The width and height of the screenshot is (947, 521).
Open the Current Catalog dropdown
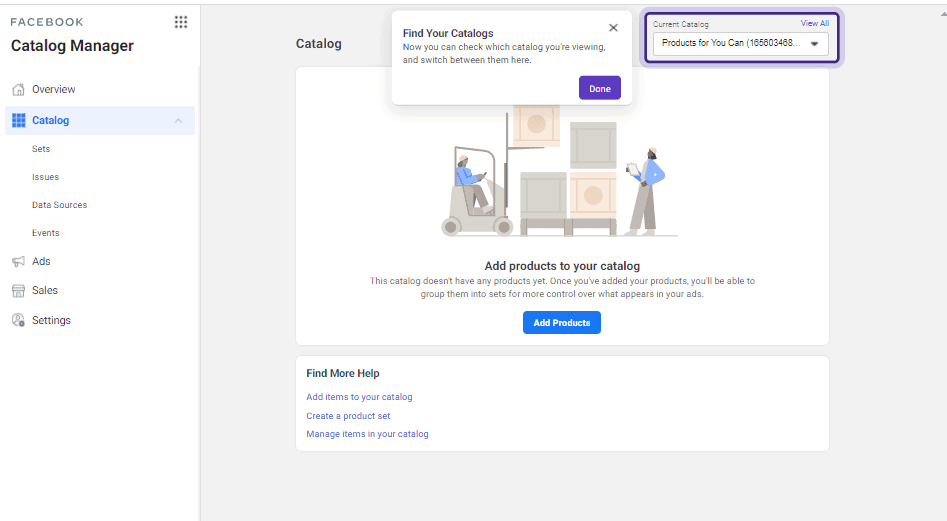coord(740,43)
